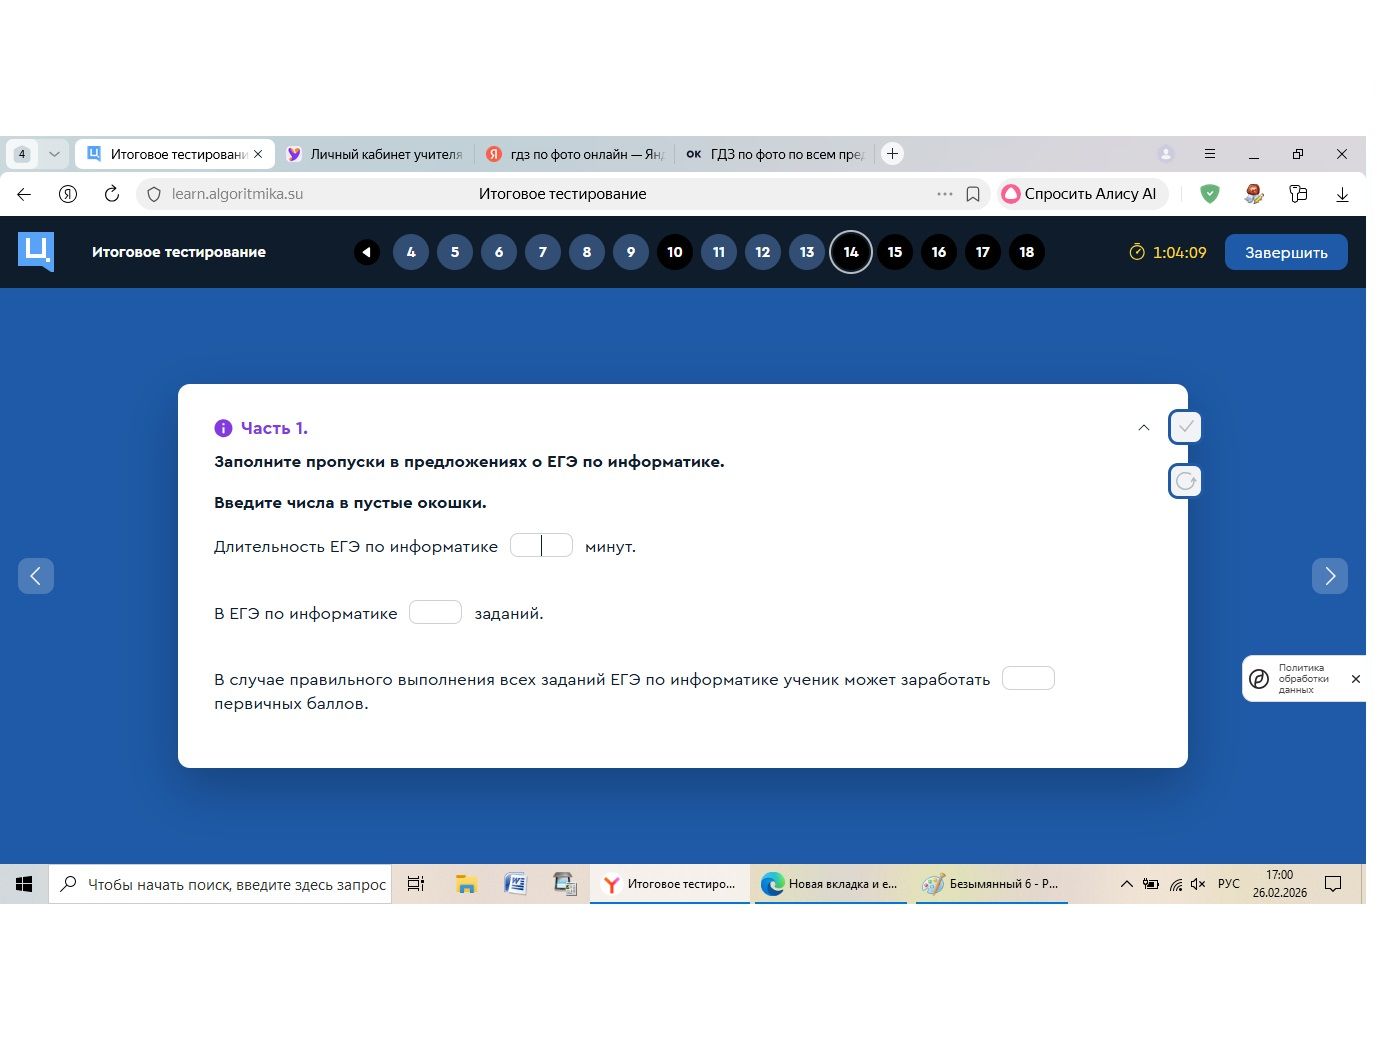
Task: Jump to question 12
Action: coord(763,252)
